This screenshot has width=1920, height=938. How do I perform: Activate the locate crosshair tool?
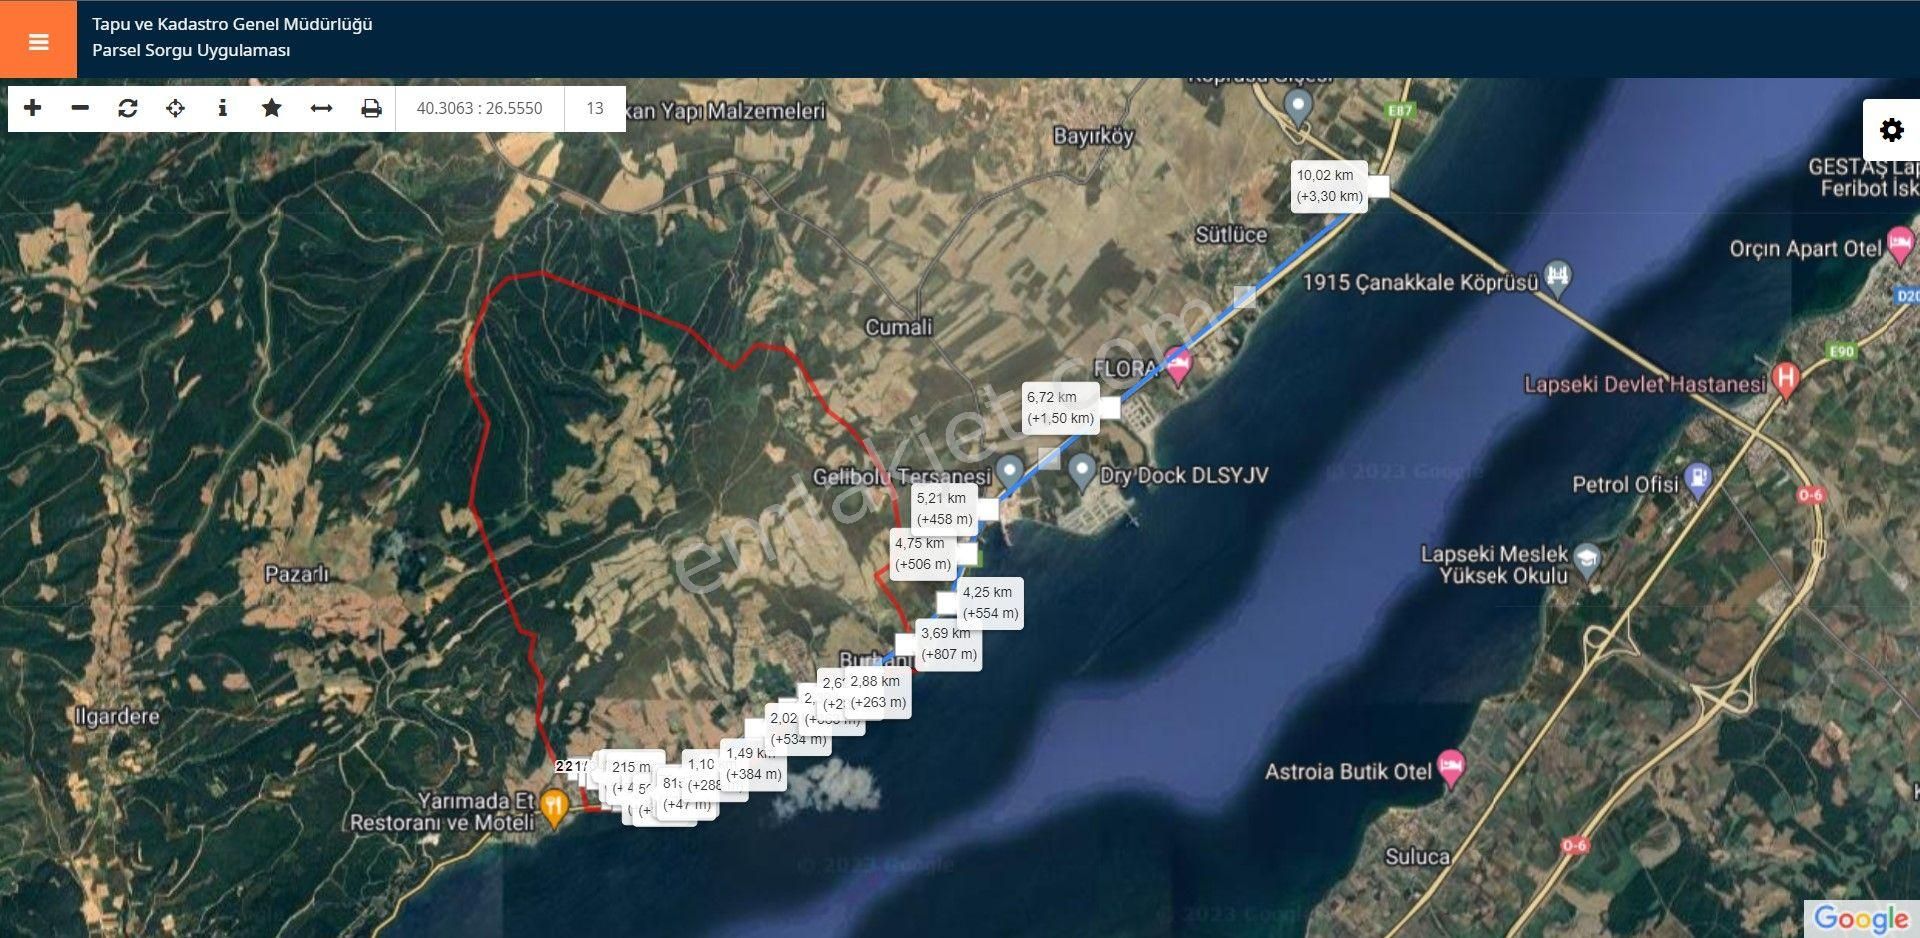(175, 108)
